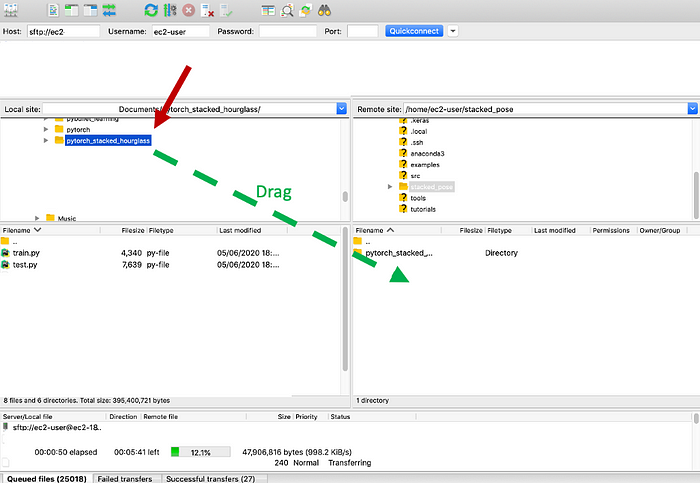The image size is (700, 483).
Task: Click the anaconda3 question mark icon
Action: tap(403, 153)
